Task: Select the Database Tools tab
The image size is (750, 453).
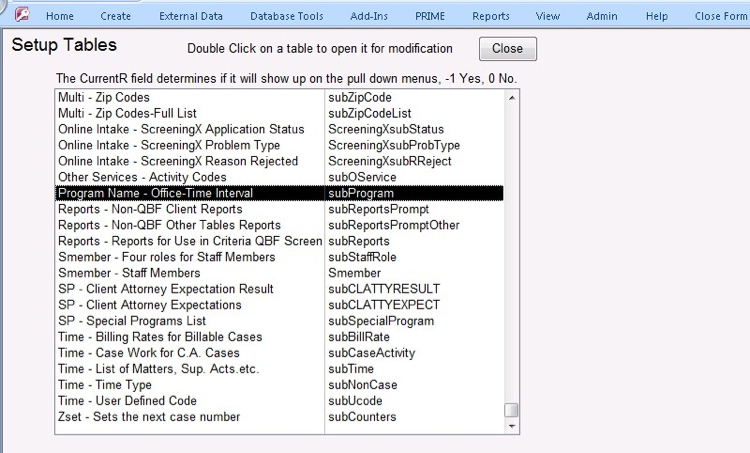Action: coord(288,16)
